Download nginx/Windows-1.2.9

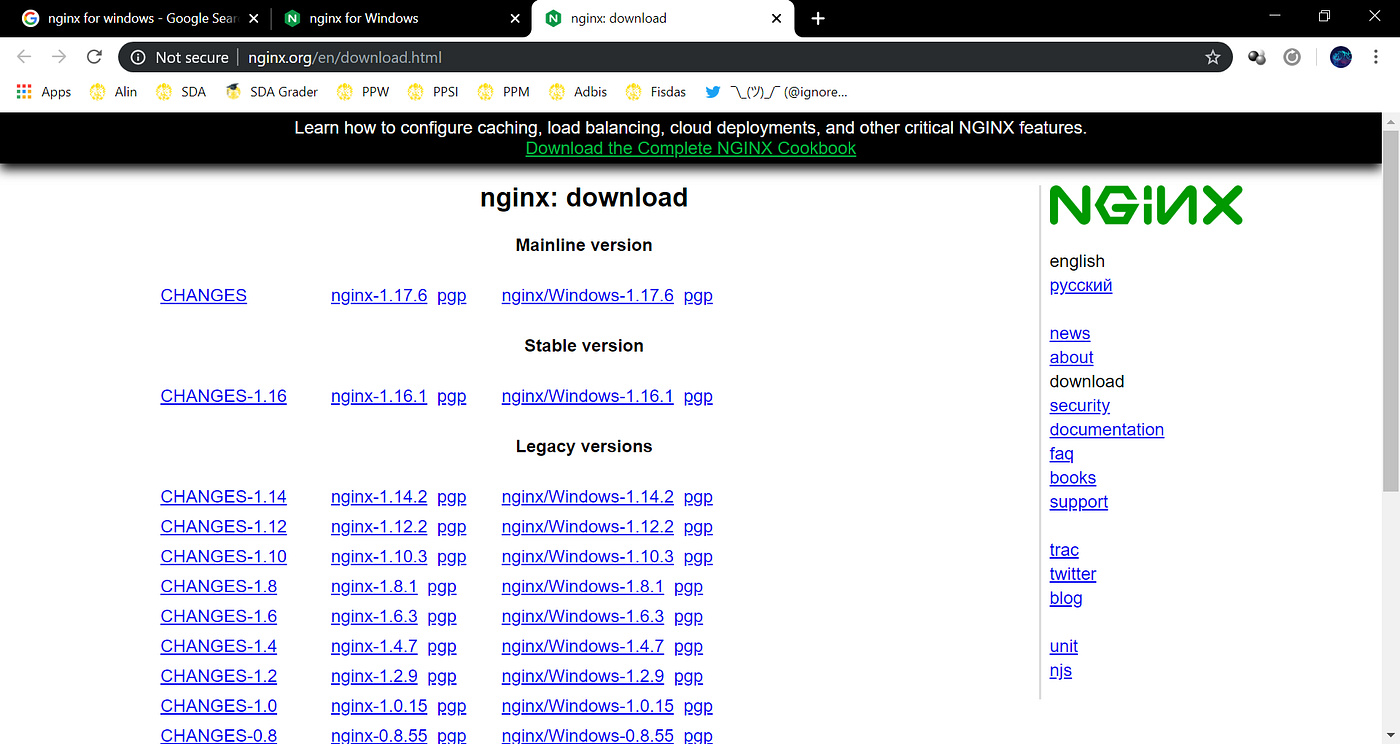(582, 677)
